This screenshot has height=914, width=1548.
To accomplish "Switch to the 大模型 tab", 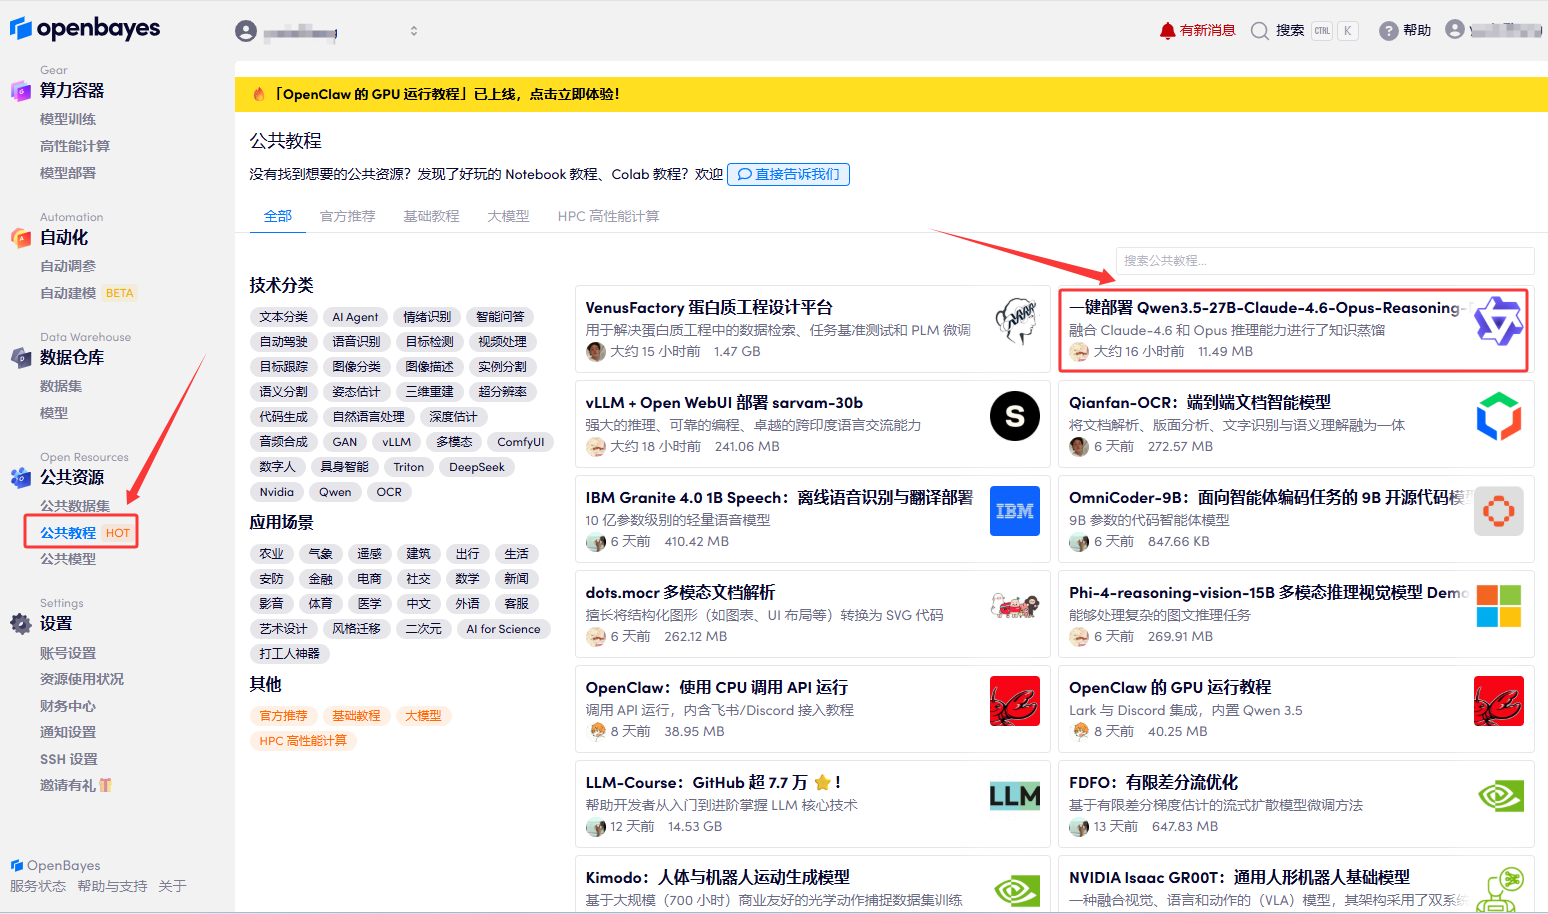I will (509, 216).
